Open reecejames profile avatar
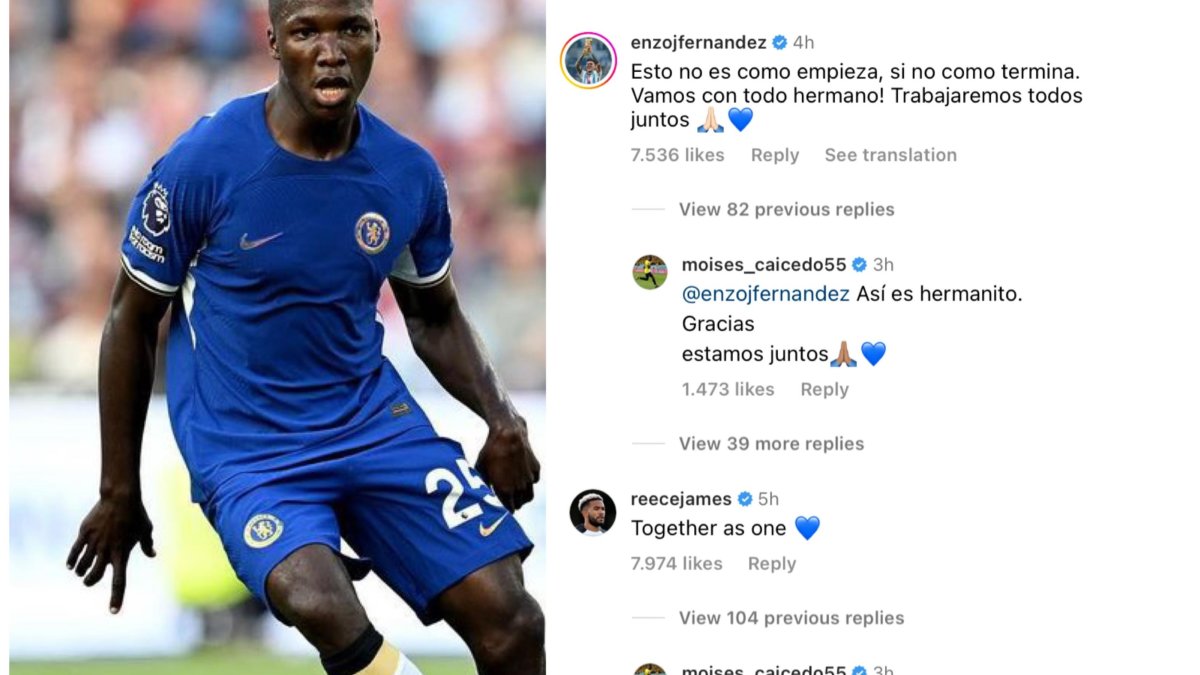This screenshot has width=1200, height=675. tap(592, 513)
